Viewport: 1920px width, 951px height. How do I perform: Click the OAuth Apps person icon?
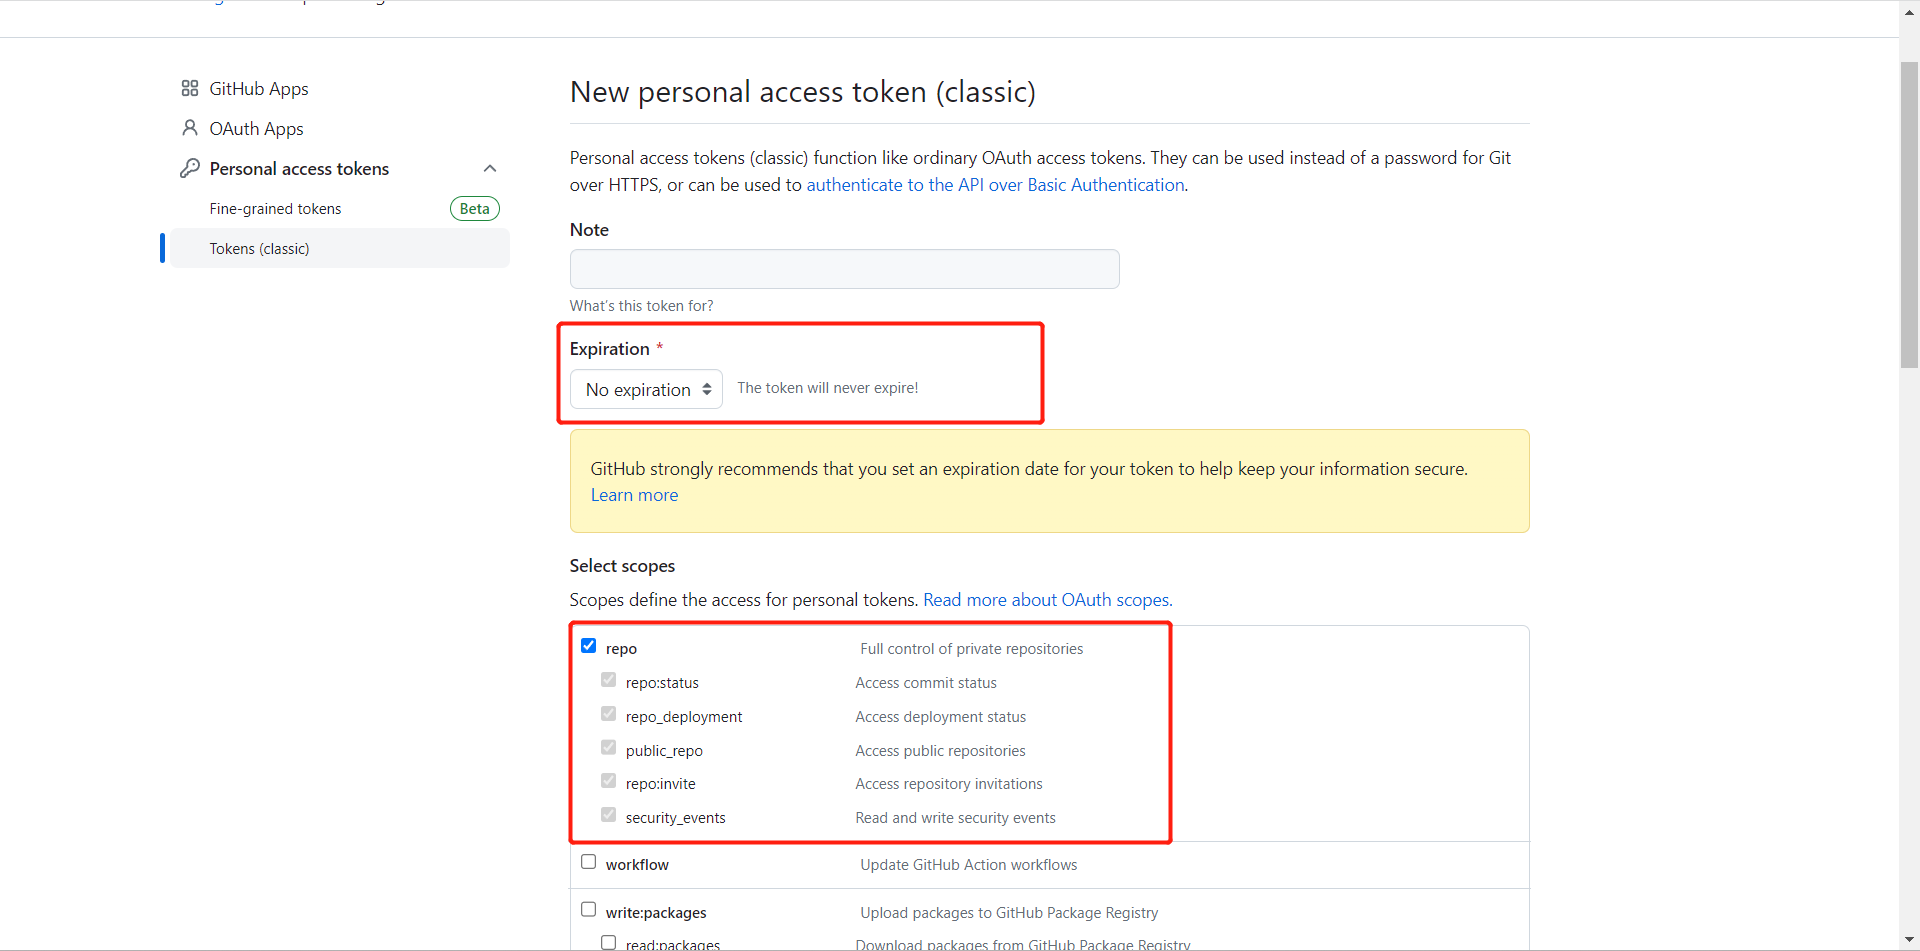pos(190,128)
